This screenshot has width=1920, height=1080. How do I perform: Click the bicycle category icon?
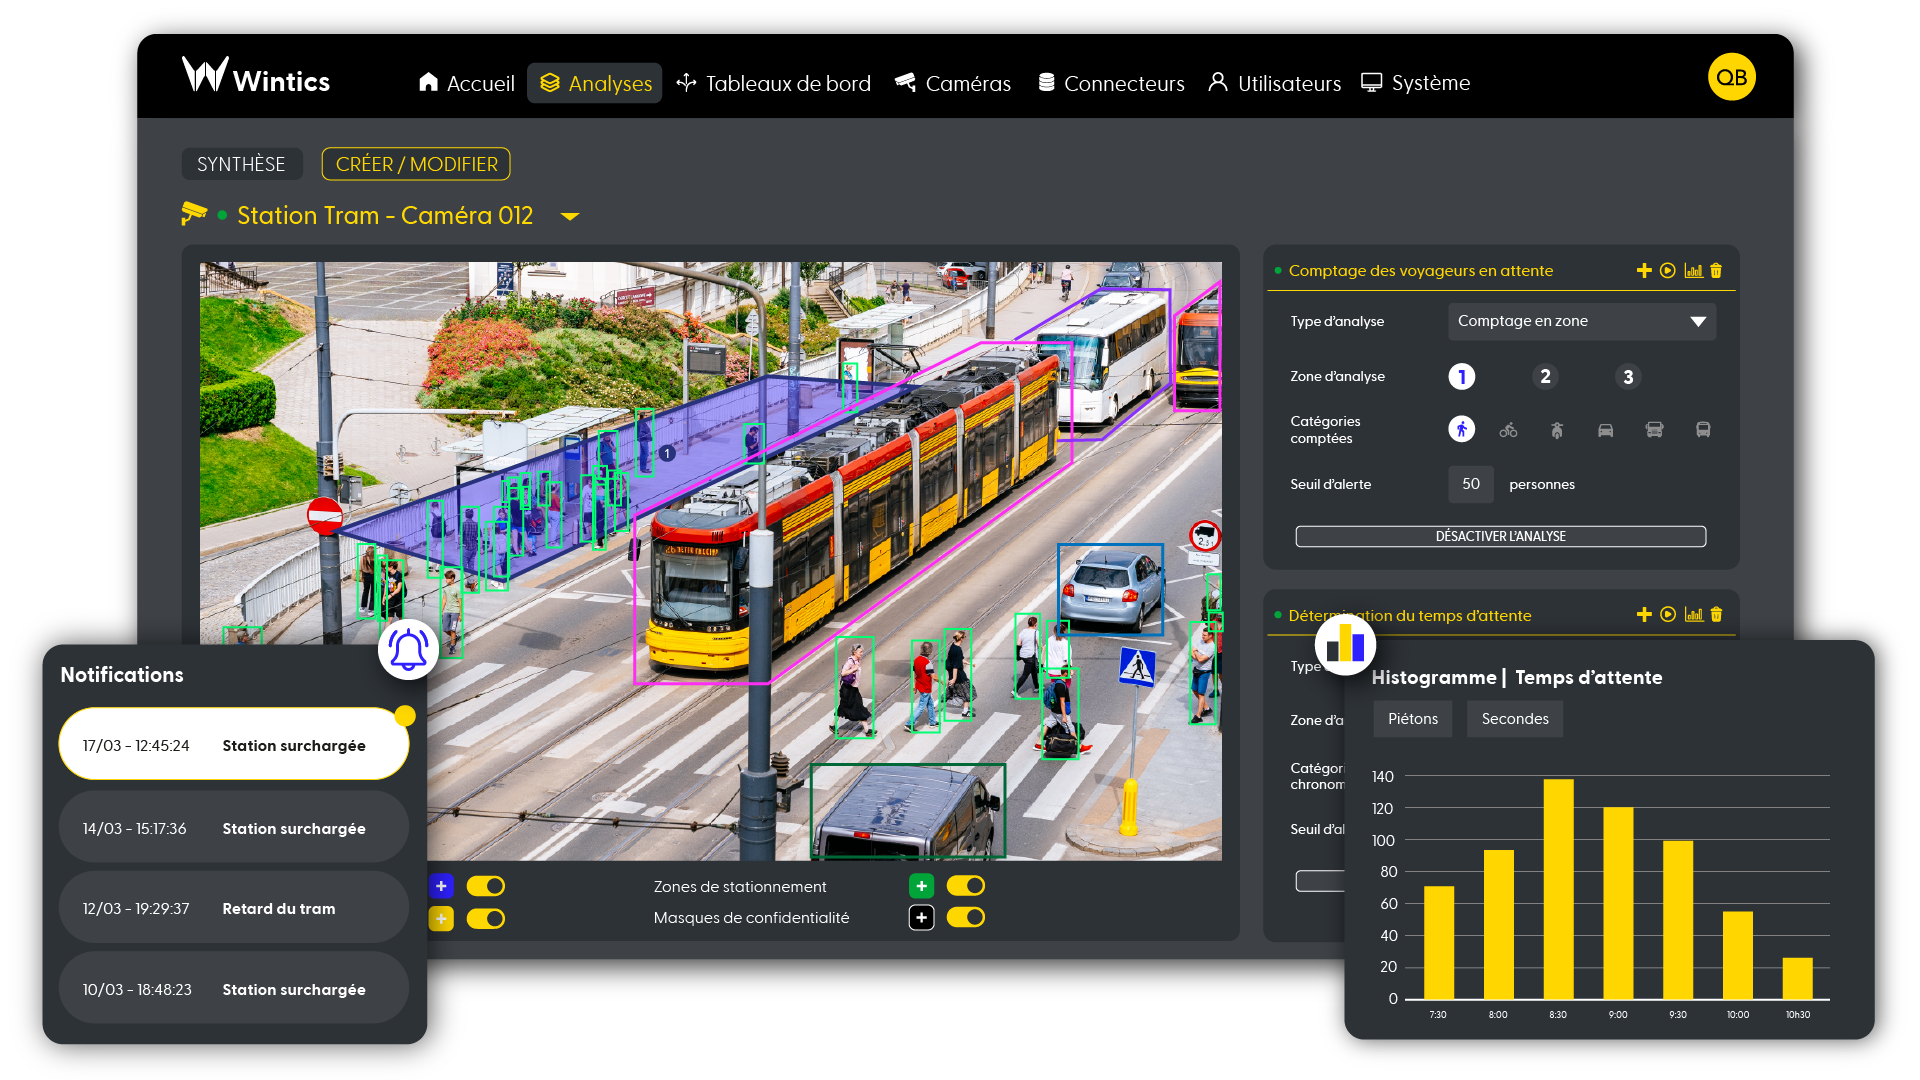tap(1508, 431)
